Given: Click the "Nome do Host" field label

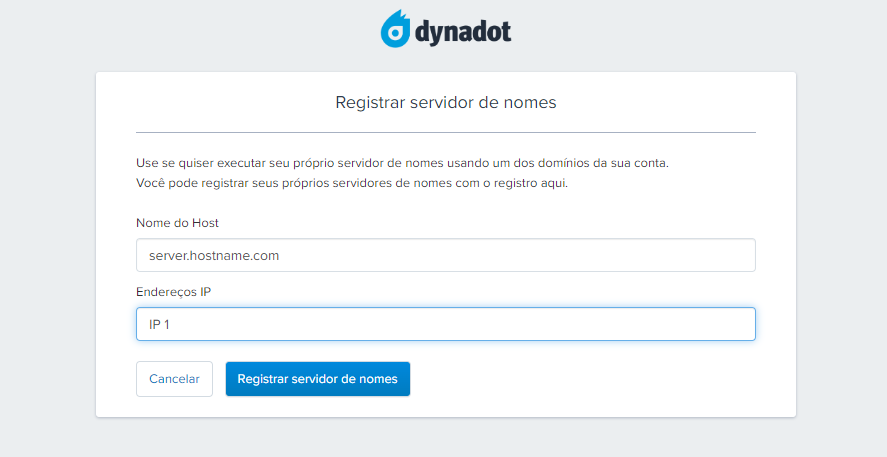Looking at the screenshot, I should pyautogui.click(x=178, y=223).
